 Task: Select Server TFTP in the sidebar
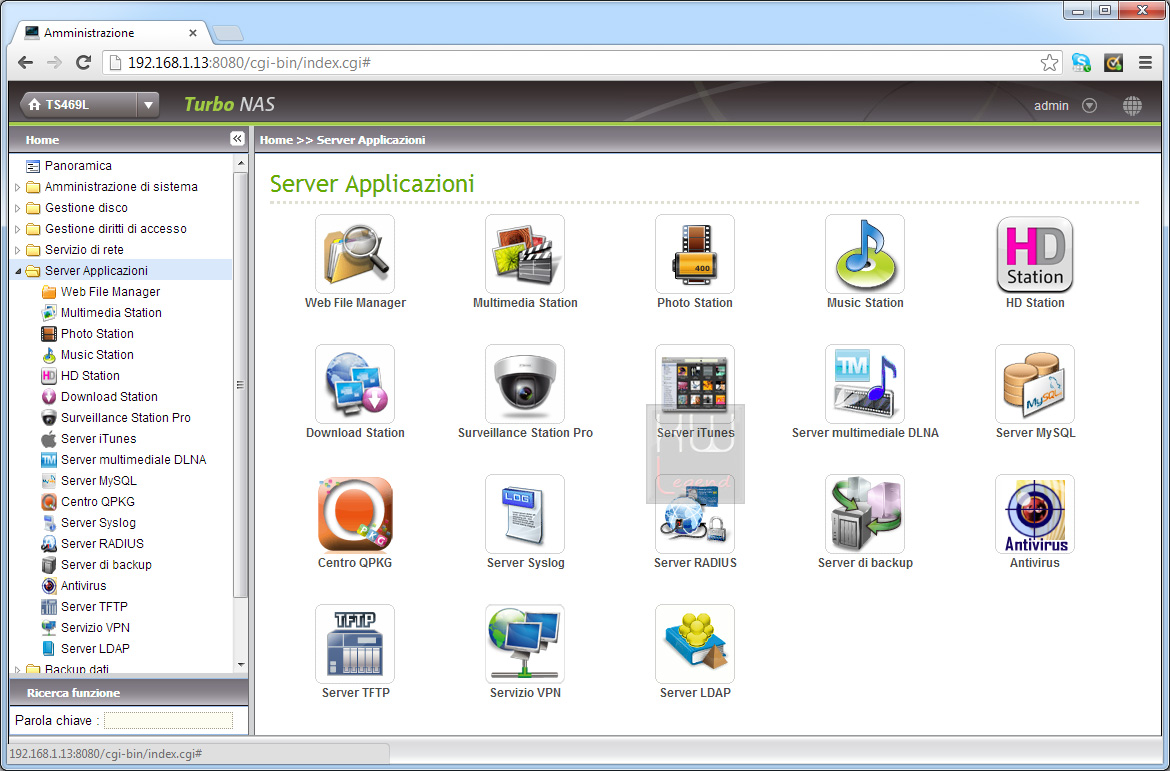[94, 606]
